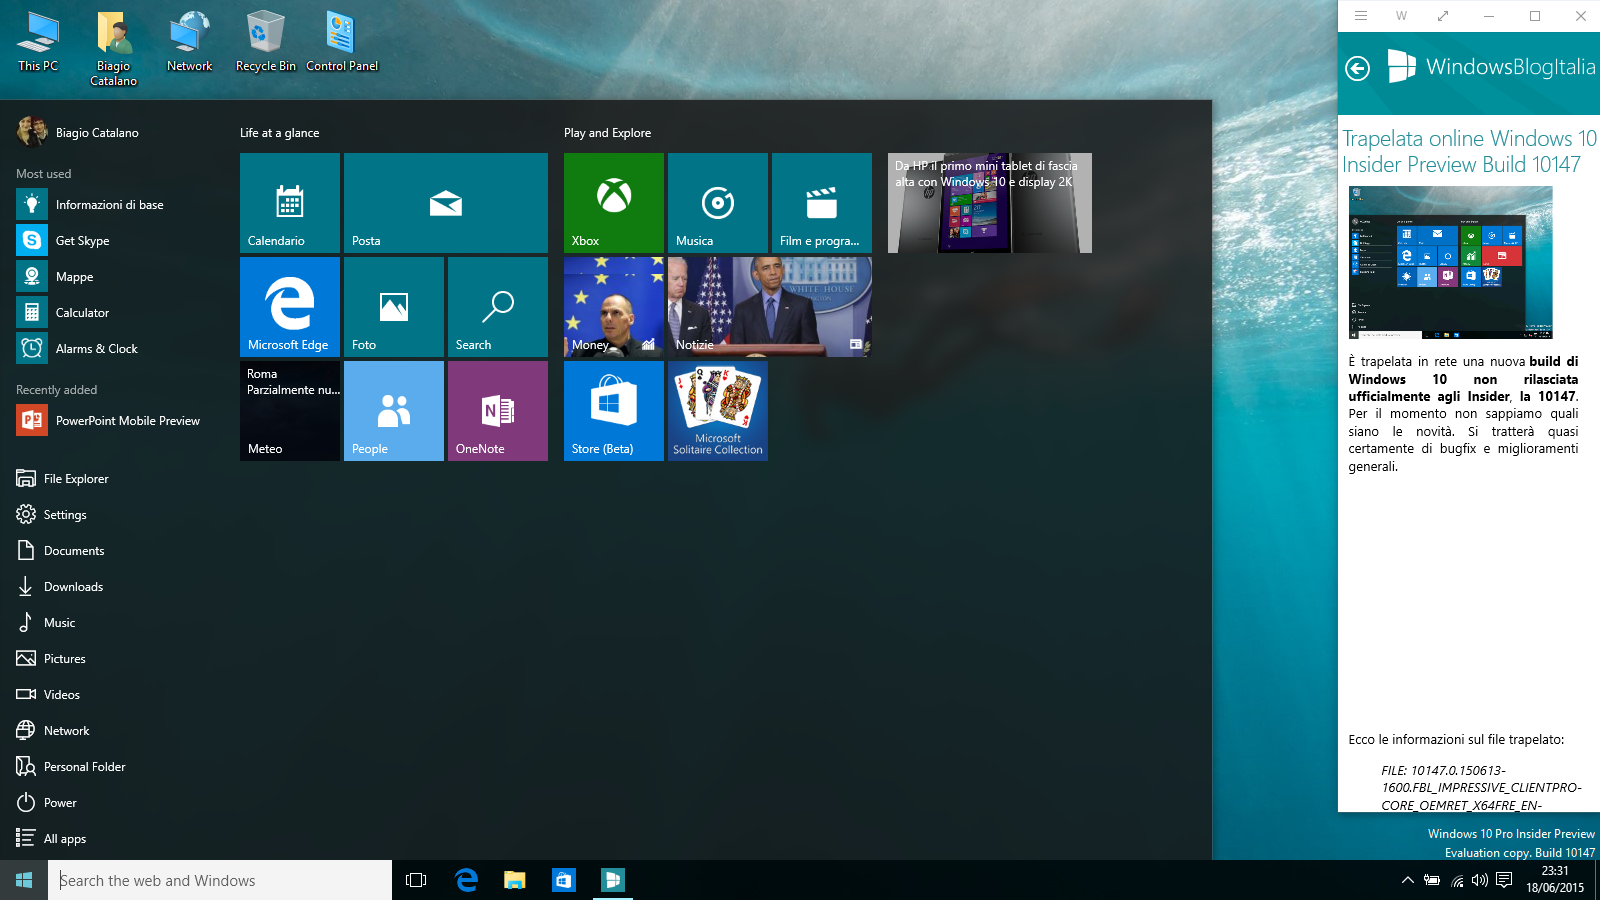The height and width of the screenshot is (900, 1600).
Task: Open hamburger menu in WindowsBlogItalia window
Action: [x=1361, y=16]
